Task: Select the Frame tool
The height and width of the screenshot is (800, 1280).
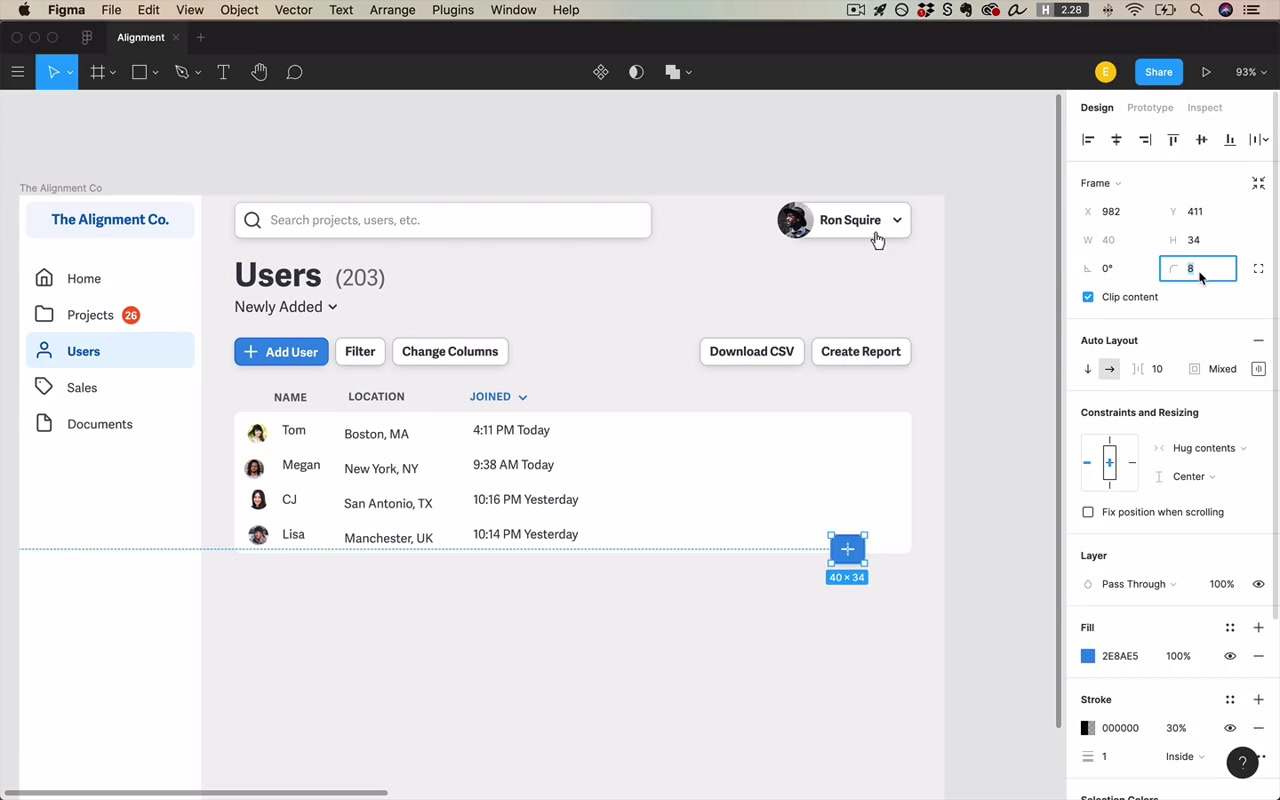Action: coord(97,72)
